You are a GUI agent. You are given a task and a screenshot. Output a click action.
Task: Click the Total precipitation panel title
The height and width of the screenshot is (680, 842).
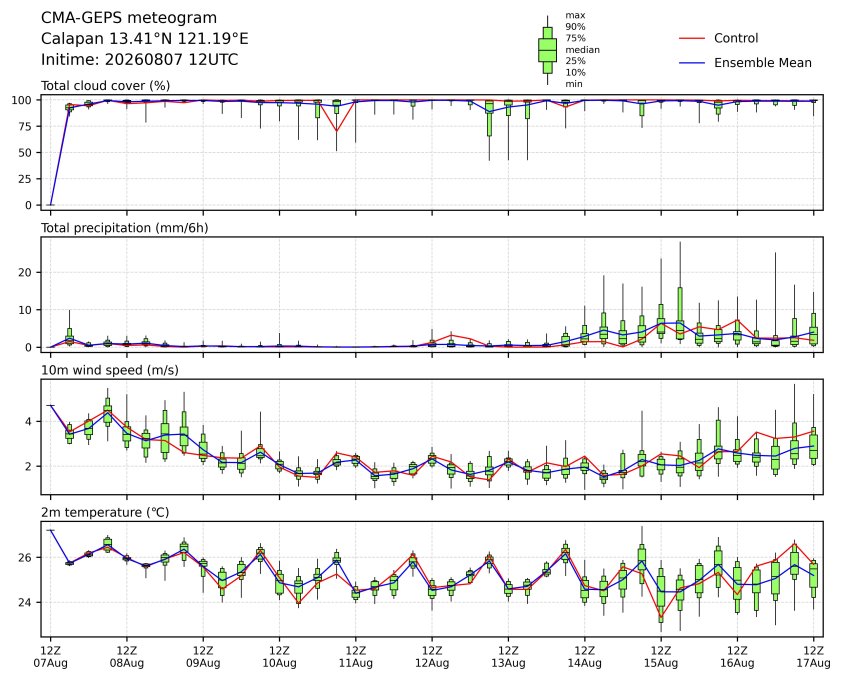pyautogui.click(x=125, y=228)
